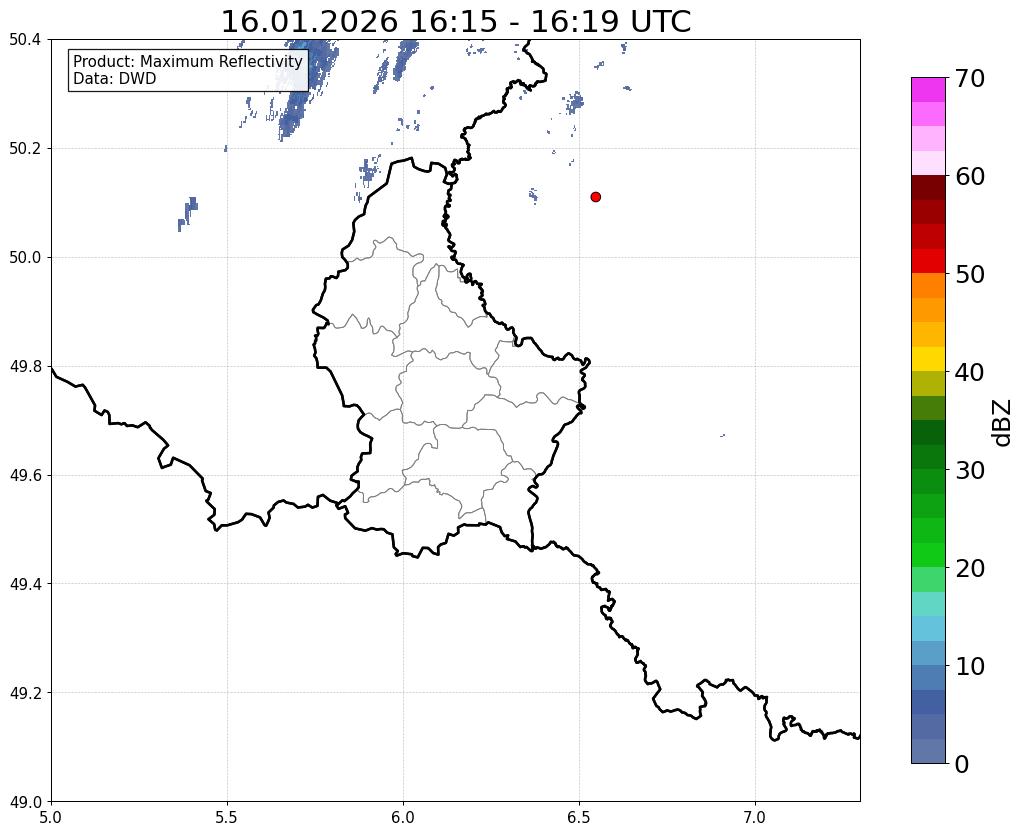Click the longitude label 7.0
Viewport: 1023px width, 834px height.
[755, 818]
